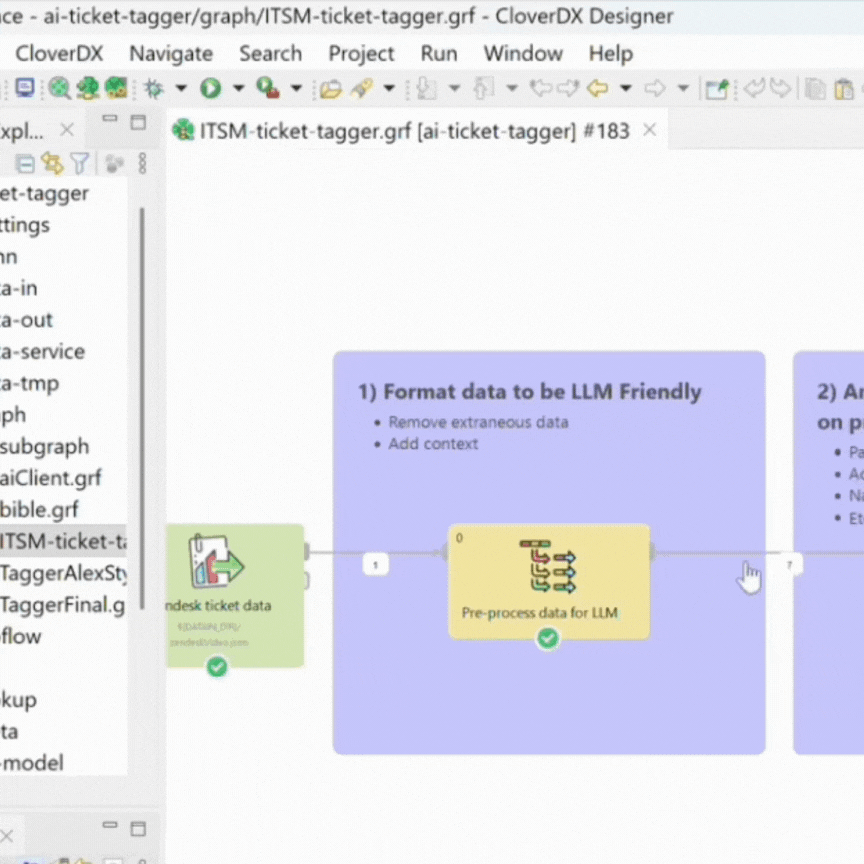Open the Project menu
864x864 pixels.
click(361, 54)
